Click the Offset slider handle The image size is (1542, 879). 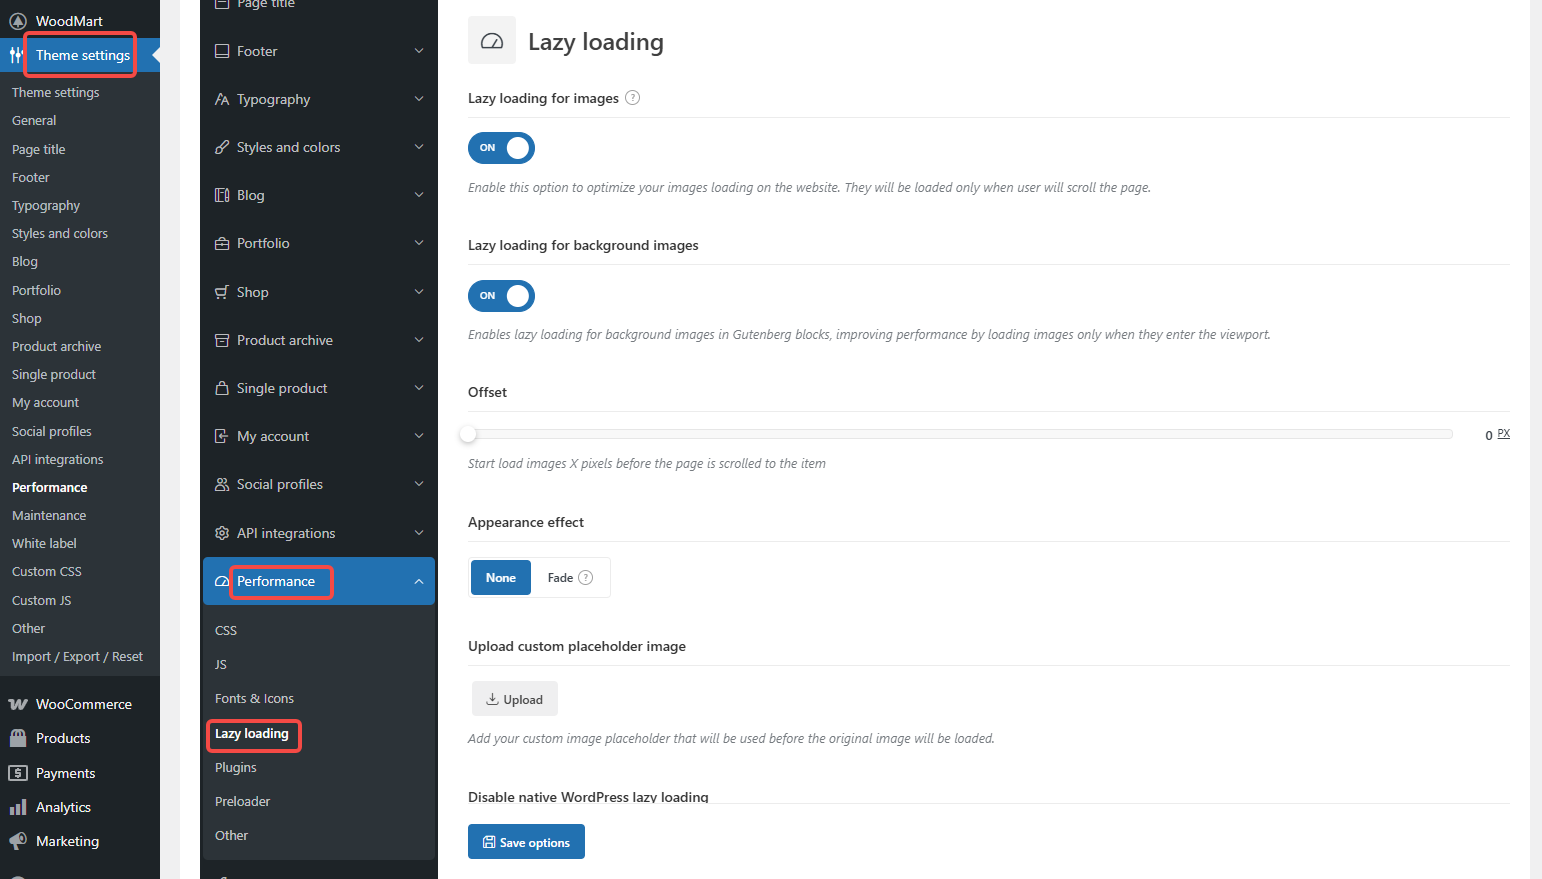click(468, 434)
